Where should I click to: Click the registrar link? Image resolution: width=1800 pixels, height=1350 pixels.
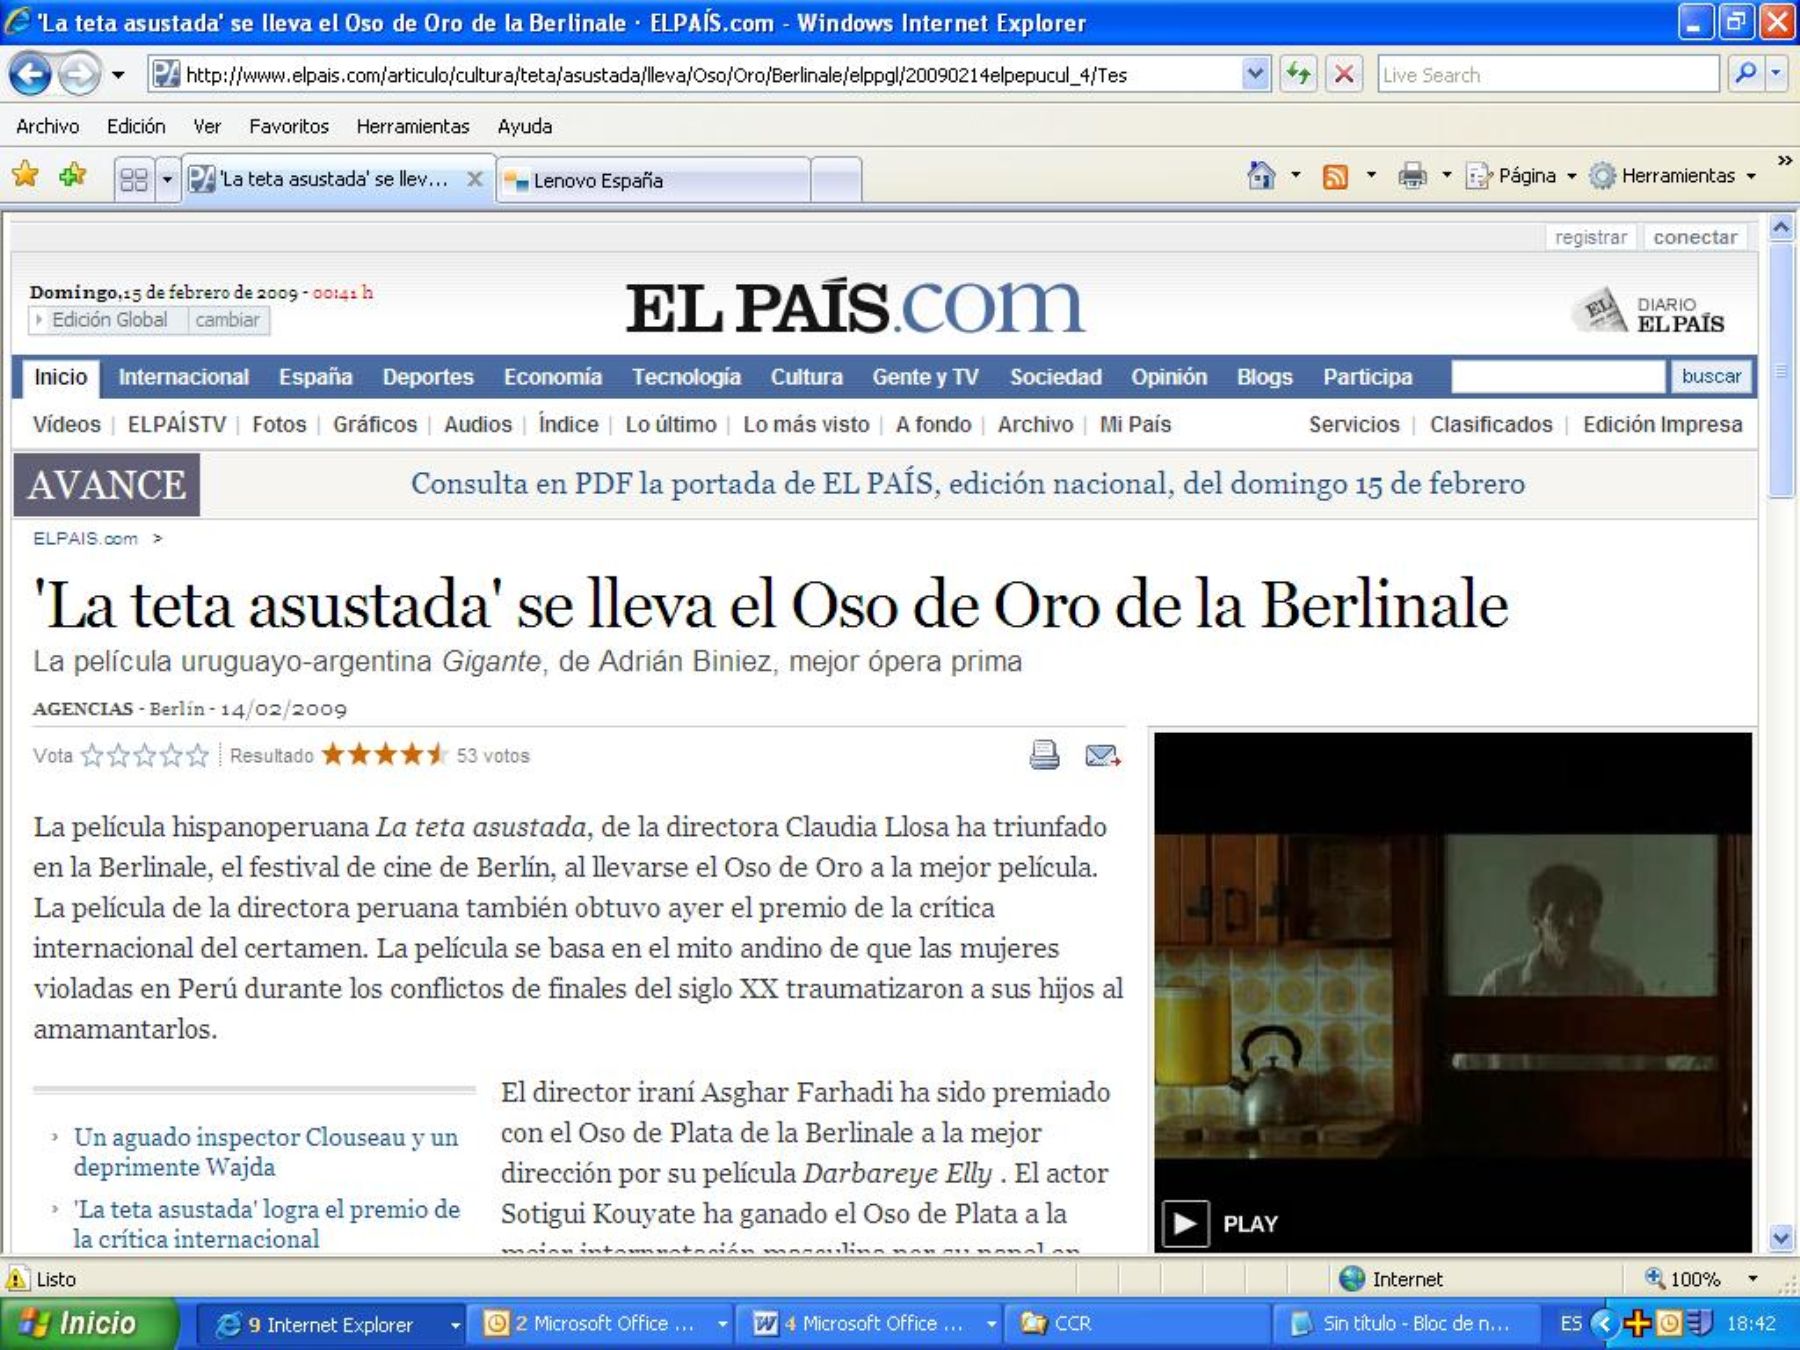(1590, 237)
